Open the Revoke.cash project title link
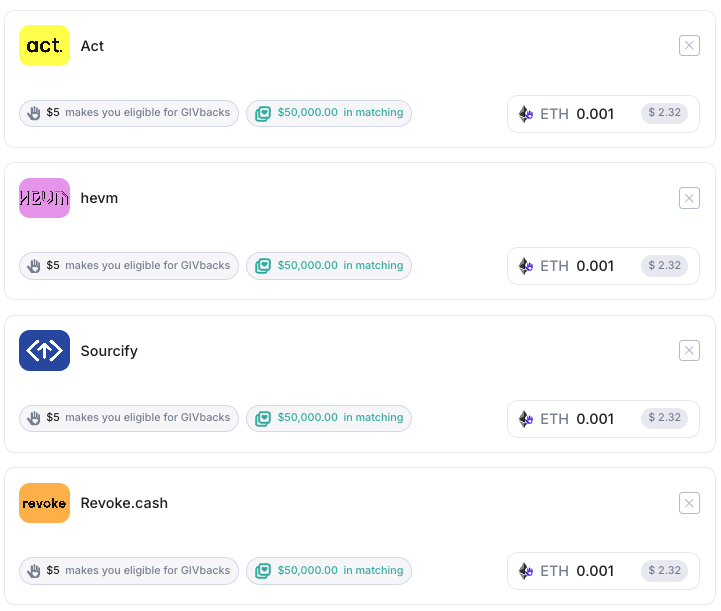721x611 pixels. pos(124,503)
